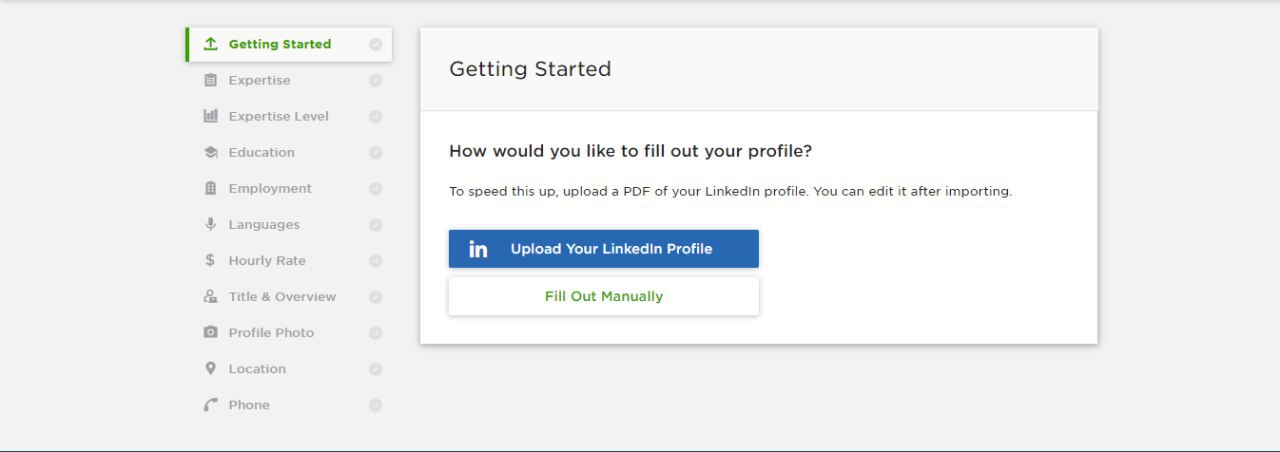This screenshot has width=1280, height=452.
Task: Click the camera icon for Profile Photo
Action: coord(210,332)
